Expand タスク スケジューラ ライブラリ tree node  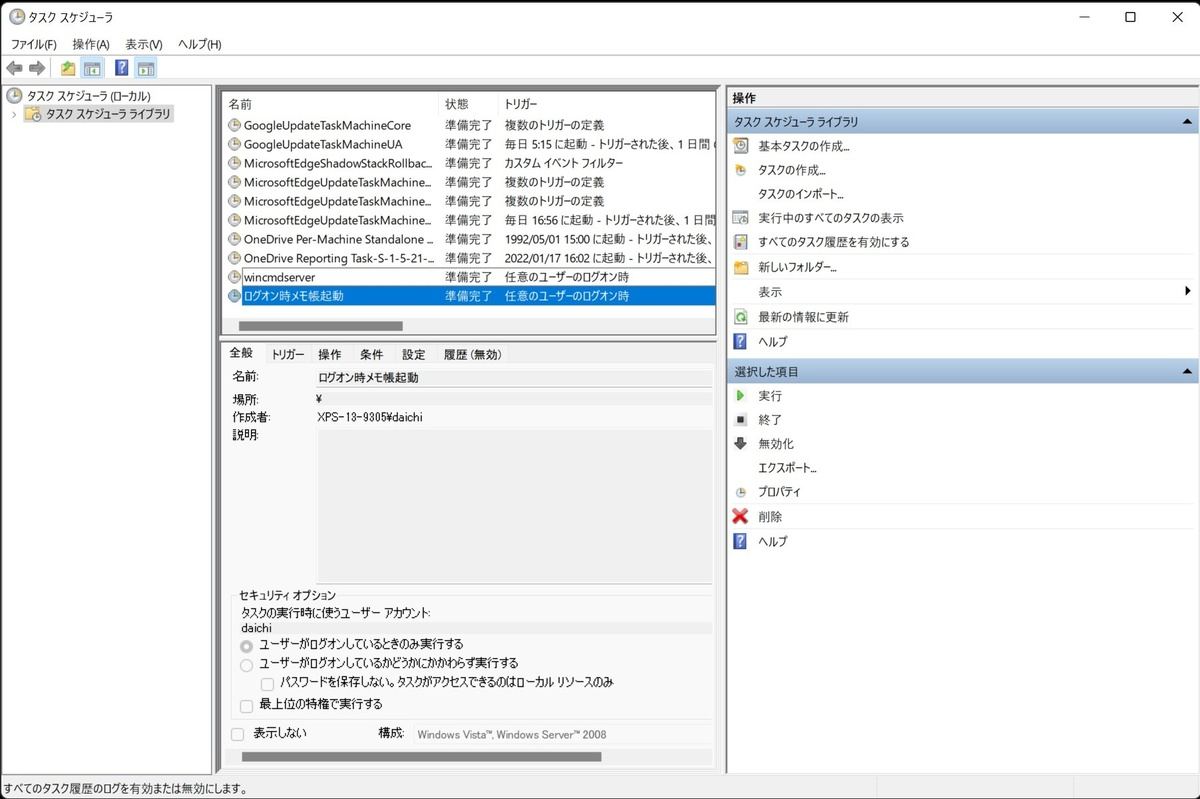(x=14, y=115)
